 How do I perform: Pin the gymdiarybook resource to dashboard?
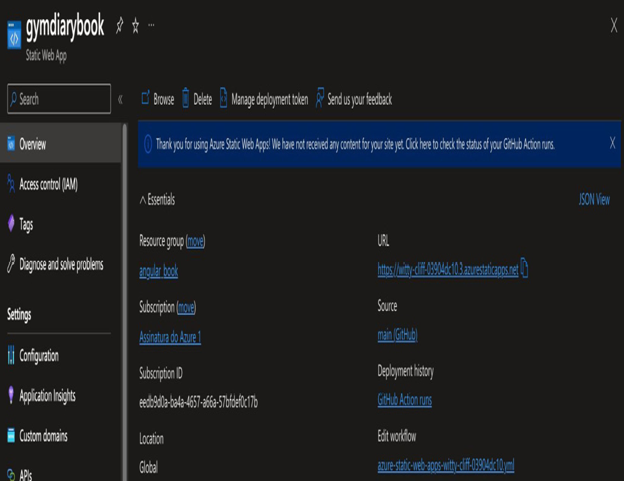pos(119,26)
